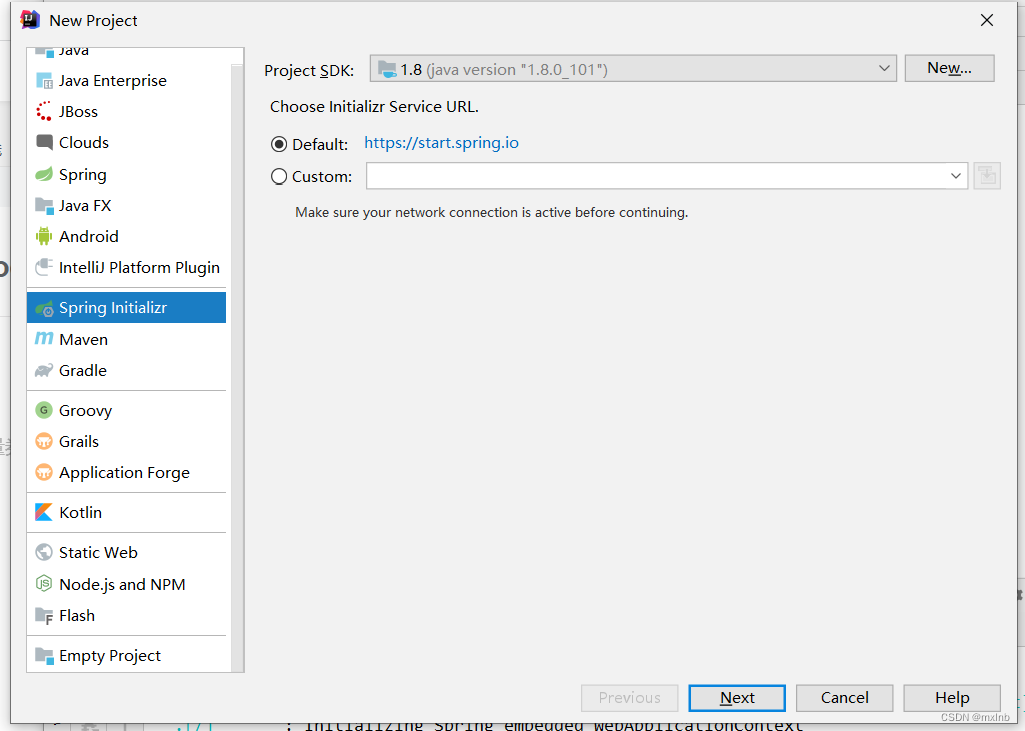Click the red JBoss icon
This screenshot has height=731, width=1025.
pos(44,111)
